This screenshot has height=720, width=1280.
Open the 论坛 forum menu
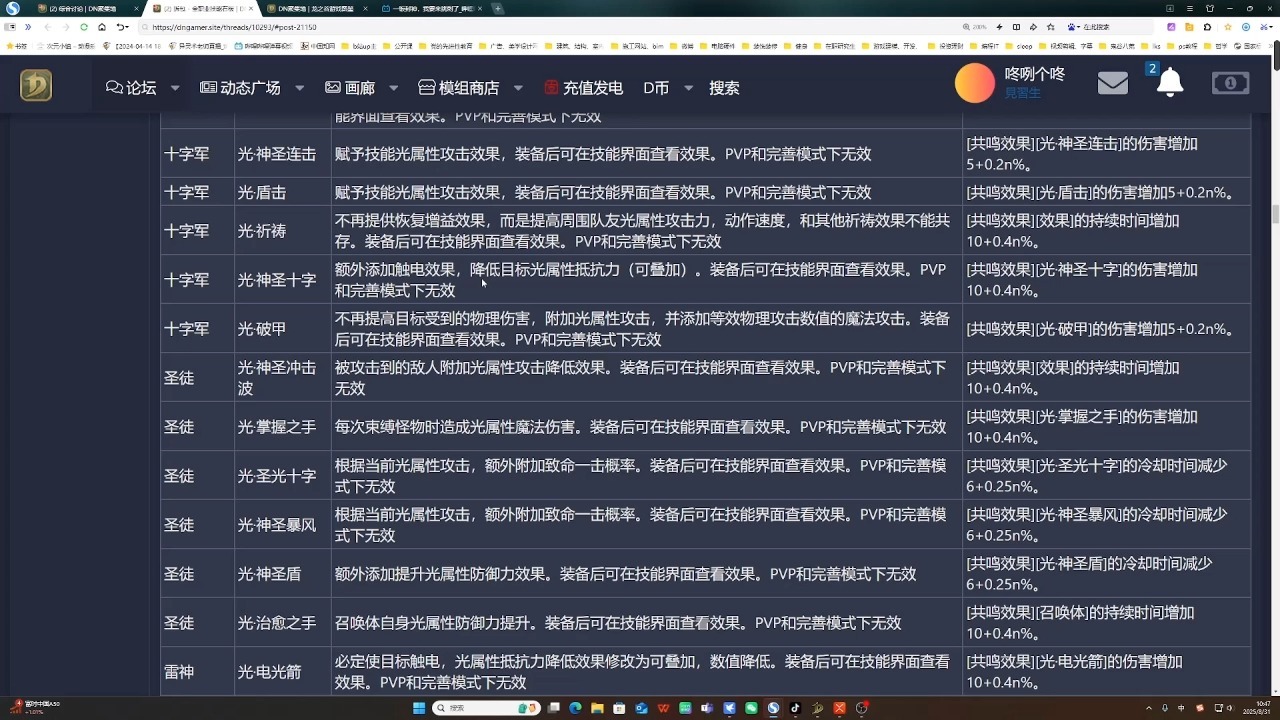131,88
